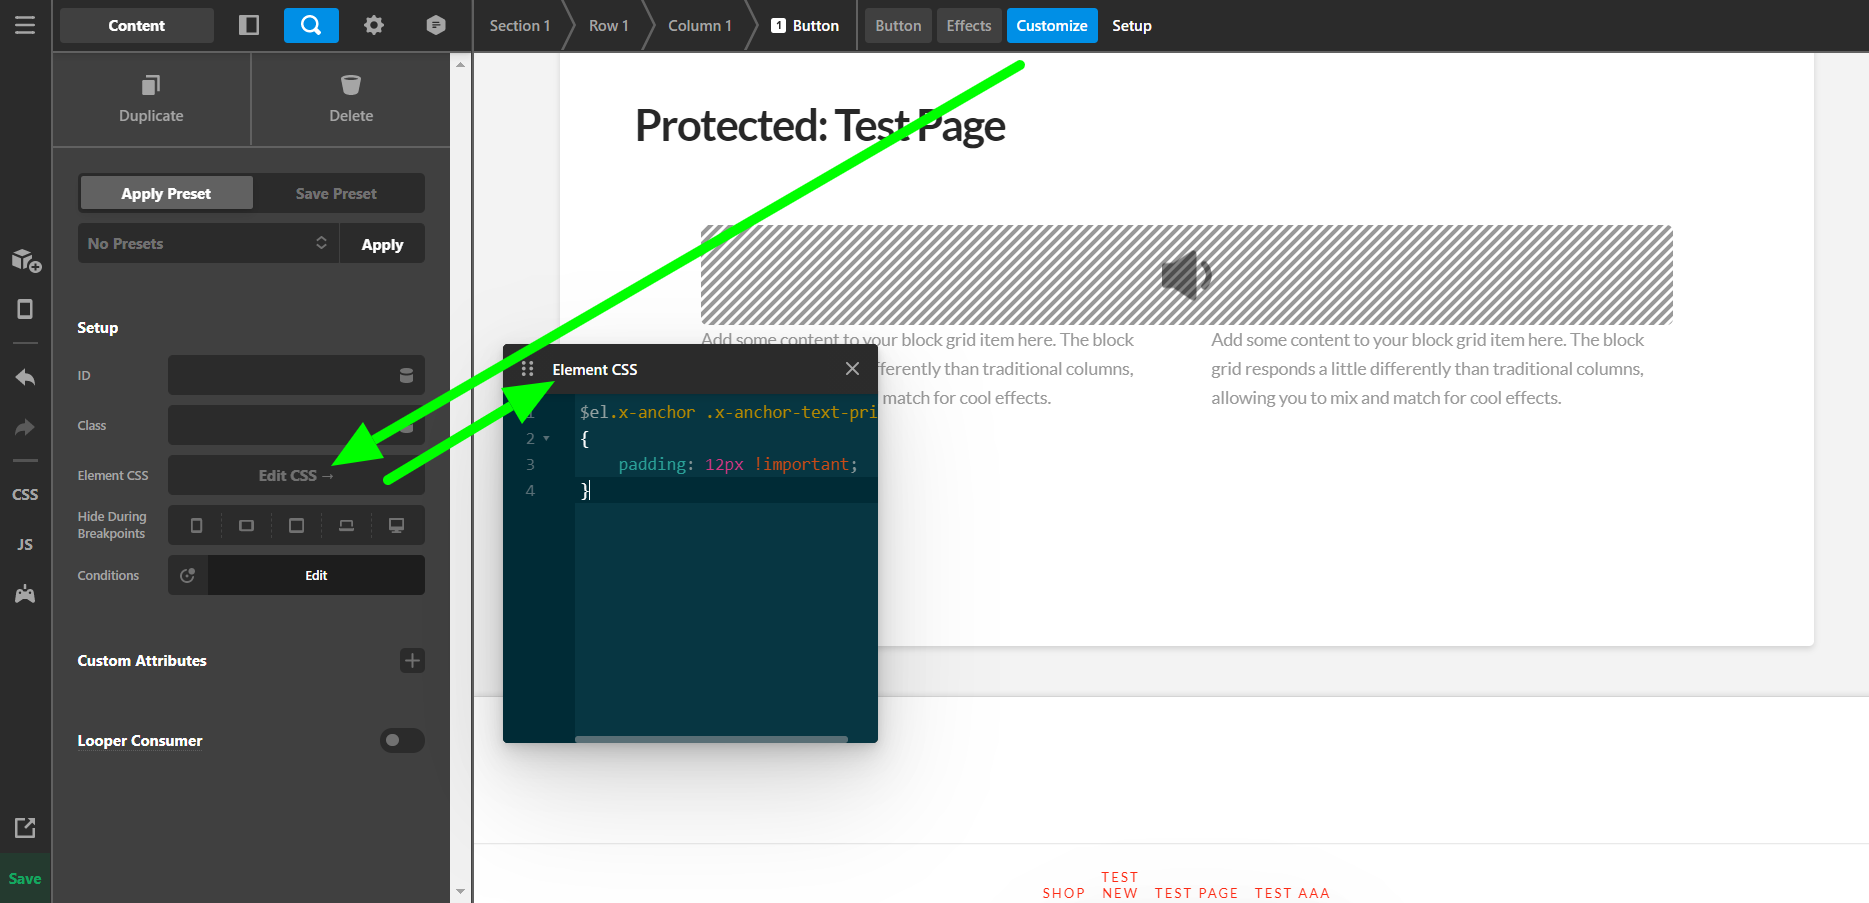Click the second block grid text paragraph
The width and height of the screenshot is (1869, 903).
tap(1427, 369)
